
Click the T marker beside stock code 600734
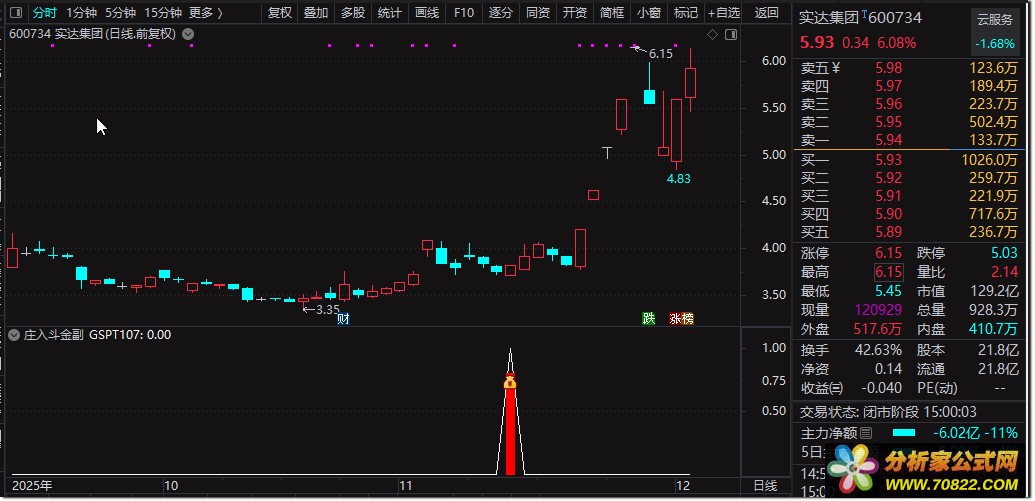pos(864,13)
